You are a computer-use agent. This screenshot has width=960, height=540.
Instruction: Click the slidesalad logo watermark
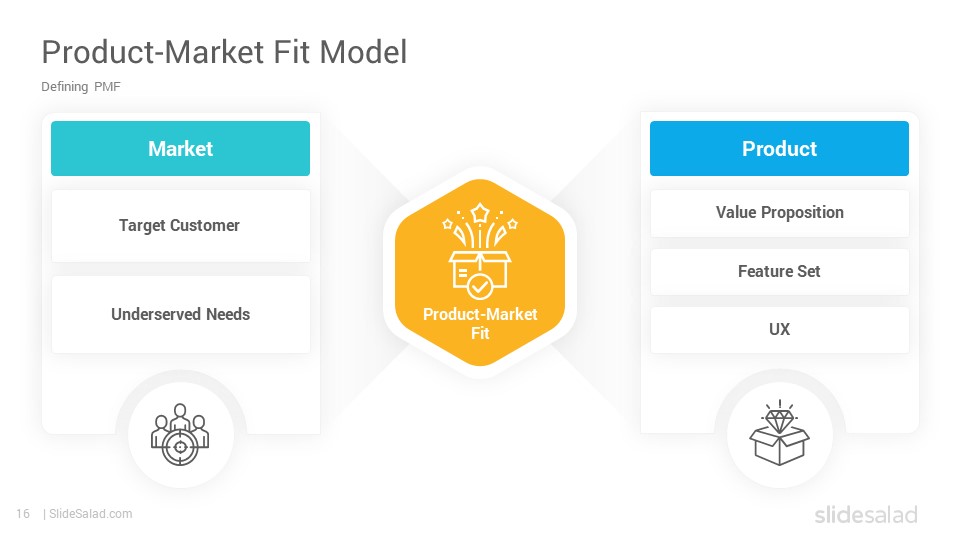866,515
